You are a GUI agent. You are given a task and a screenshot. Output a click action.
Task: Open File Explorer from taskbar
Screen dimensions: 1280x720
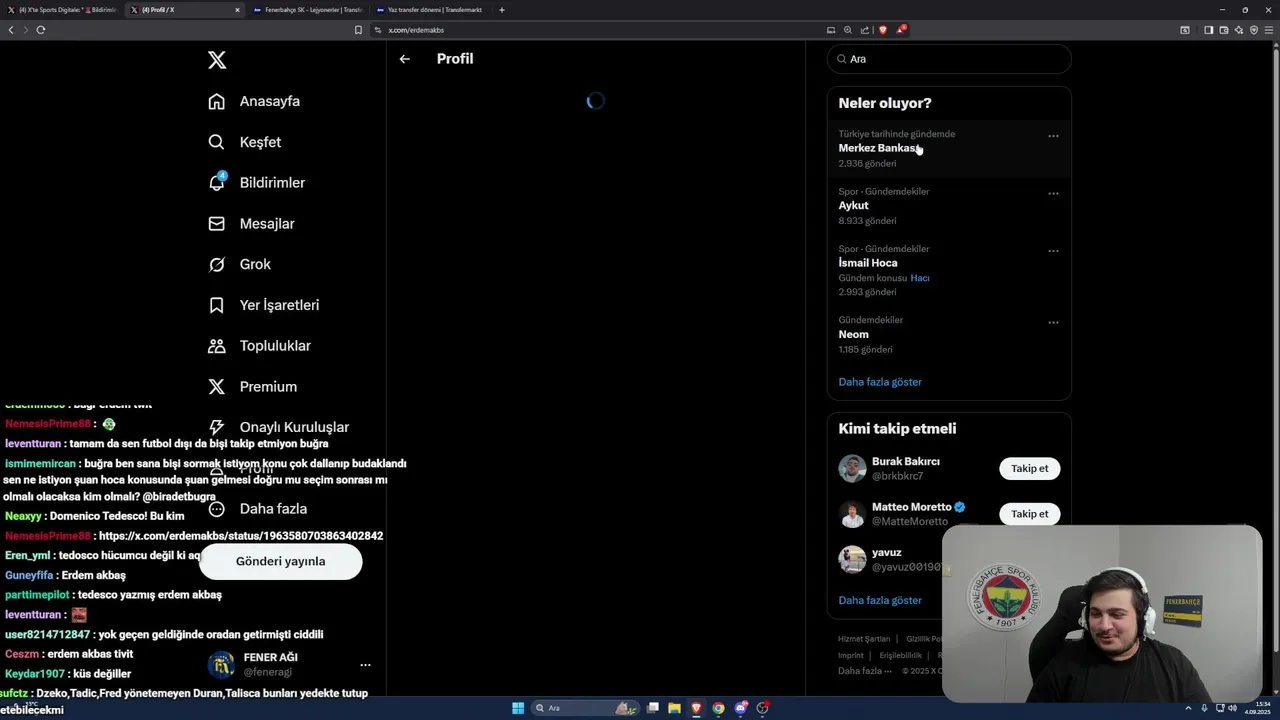click(x=674, y=708)
